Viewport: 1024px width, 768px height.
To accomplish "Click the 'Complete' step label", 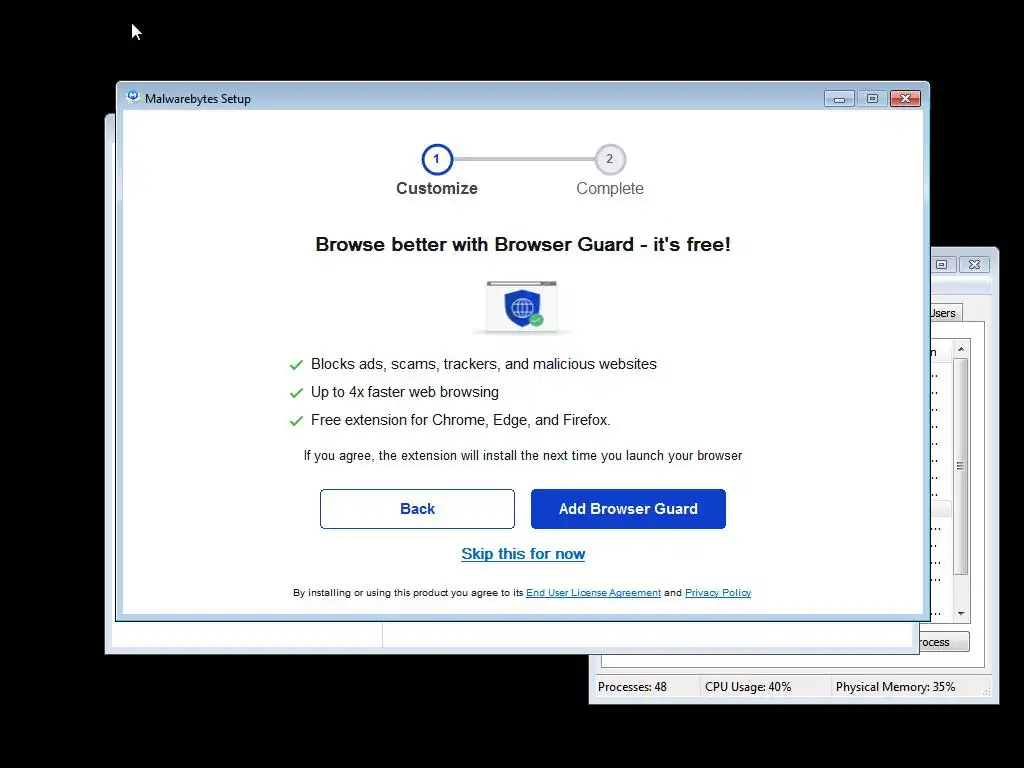I will click(x=610, y=189).
